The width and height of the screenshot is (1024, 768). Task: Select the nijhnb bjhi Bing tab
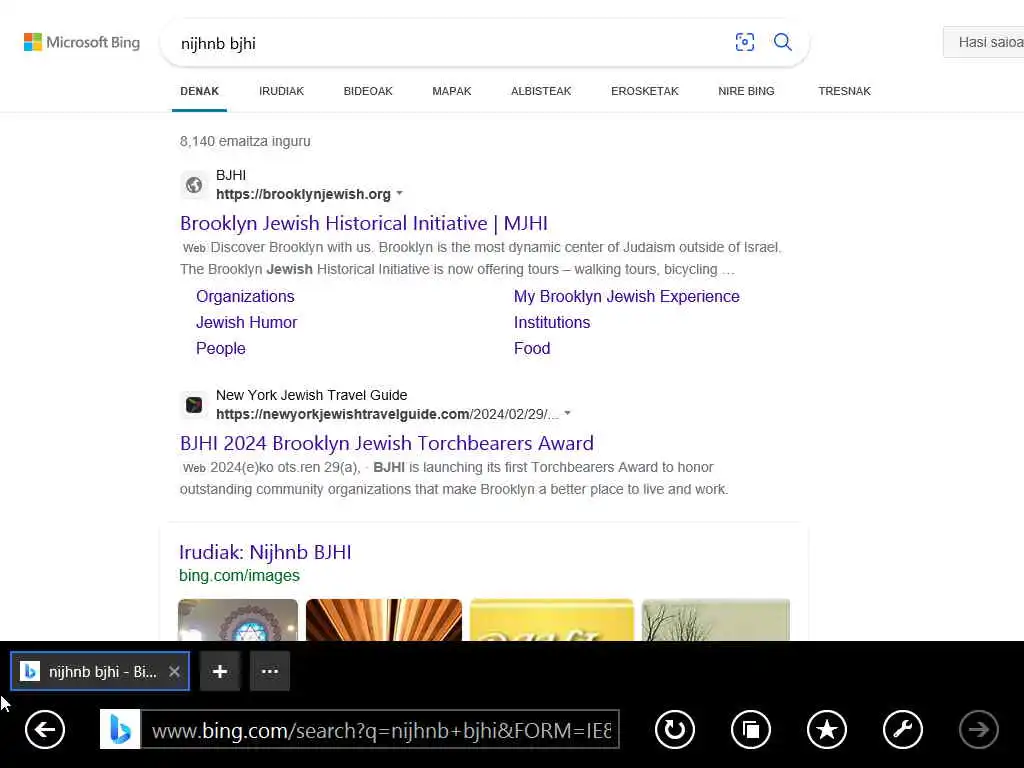[x=100, y=671]
